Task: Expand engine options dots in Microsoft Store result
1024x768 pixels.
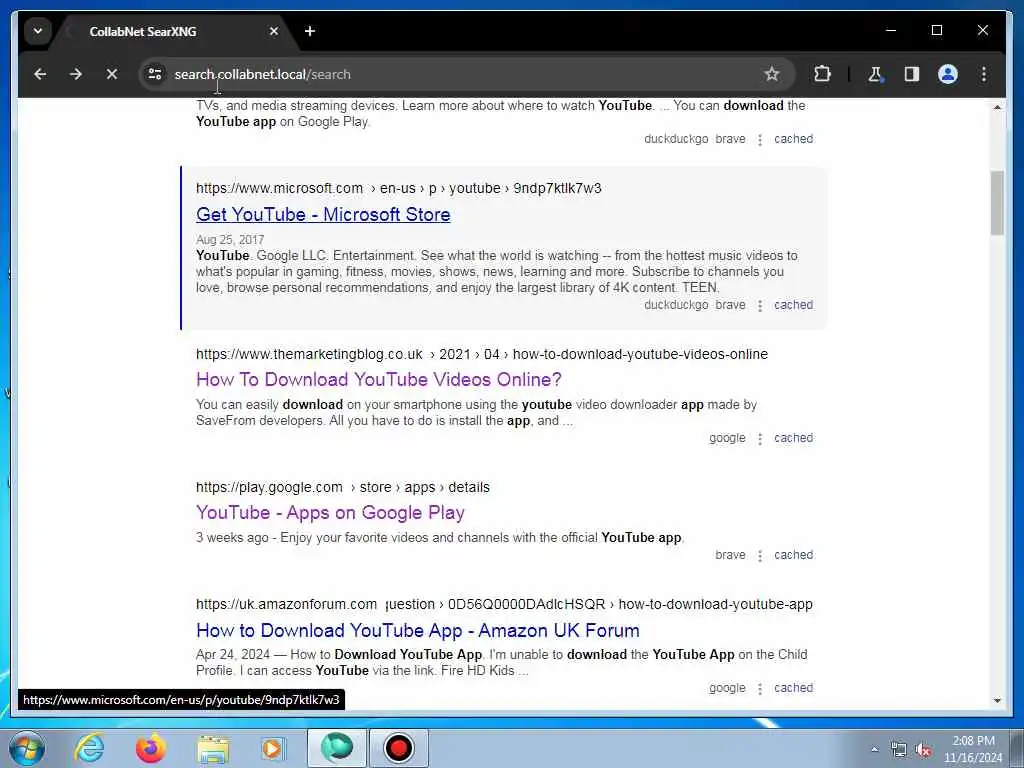Action: (760, 306)
